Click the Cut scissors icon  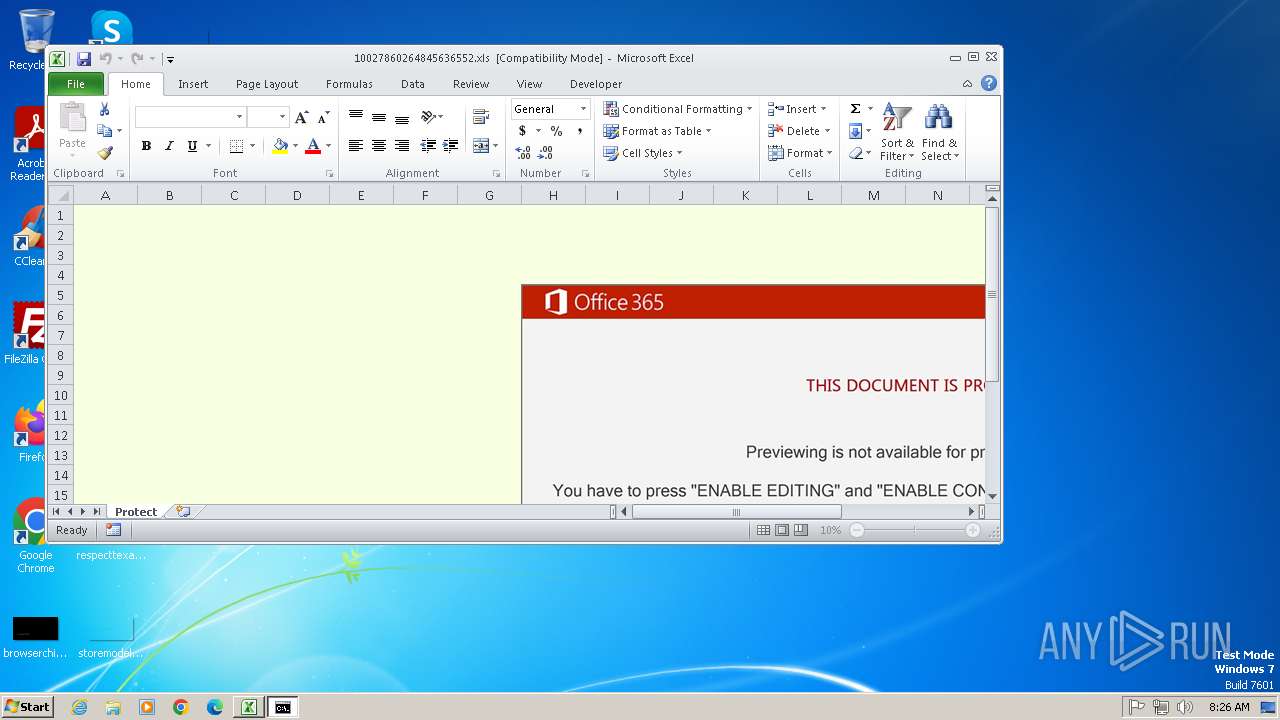104,109
